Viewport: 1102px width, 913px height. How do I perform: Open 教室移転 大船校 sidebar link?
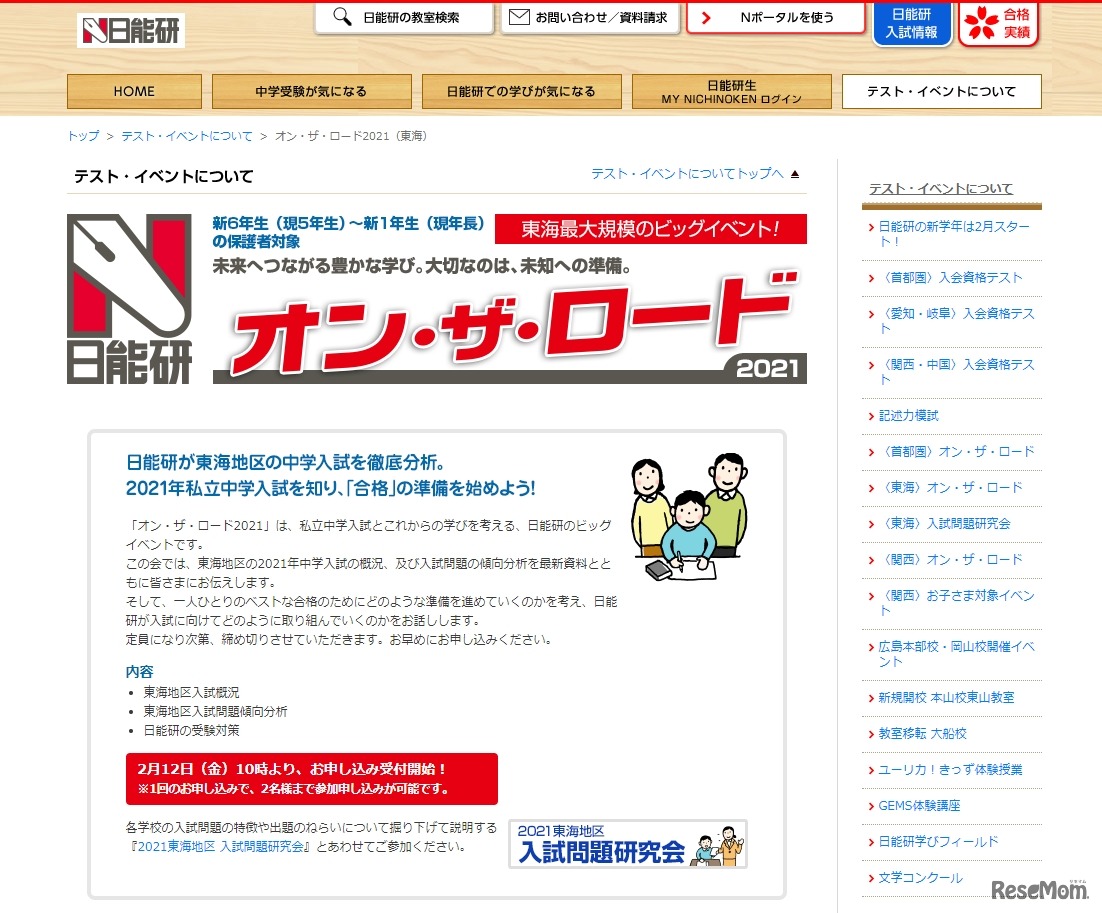pyautogui.click(x=923, y=733)
